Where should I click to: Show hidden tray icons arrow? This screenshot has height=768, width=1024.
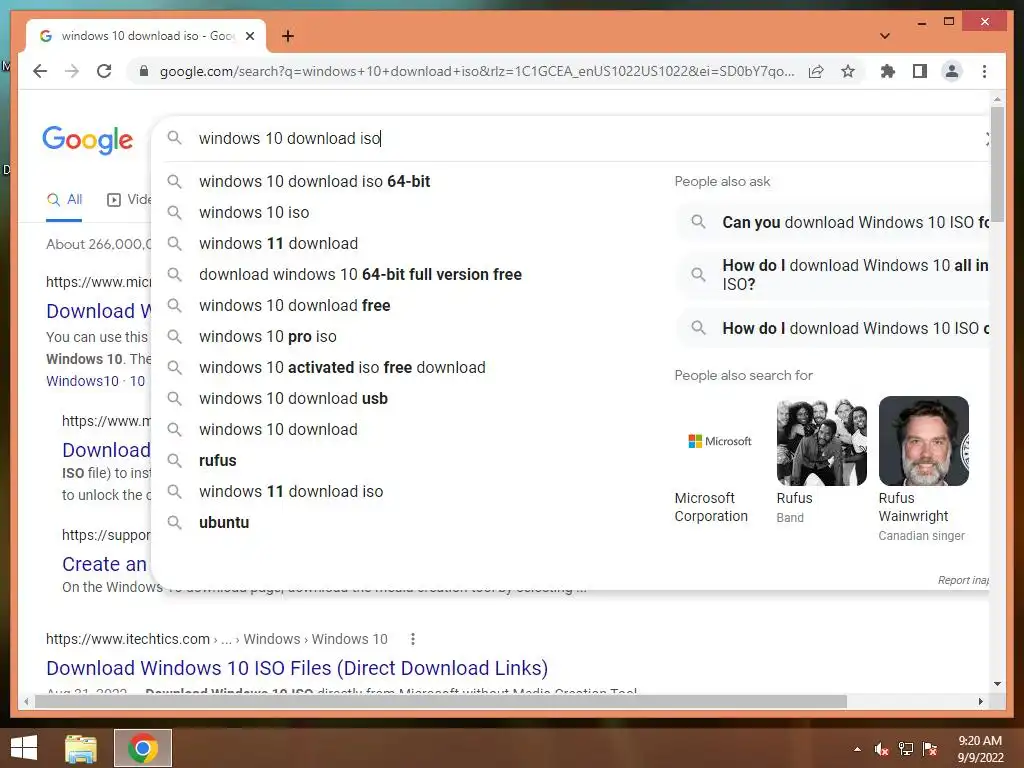pos(857,749)
